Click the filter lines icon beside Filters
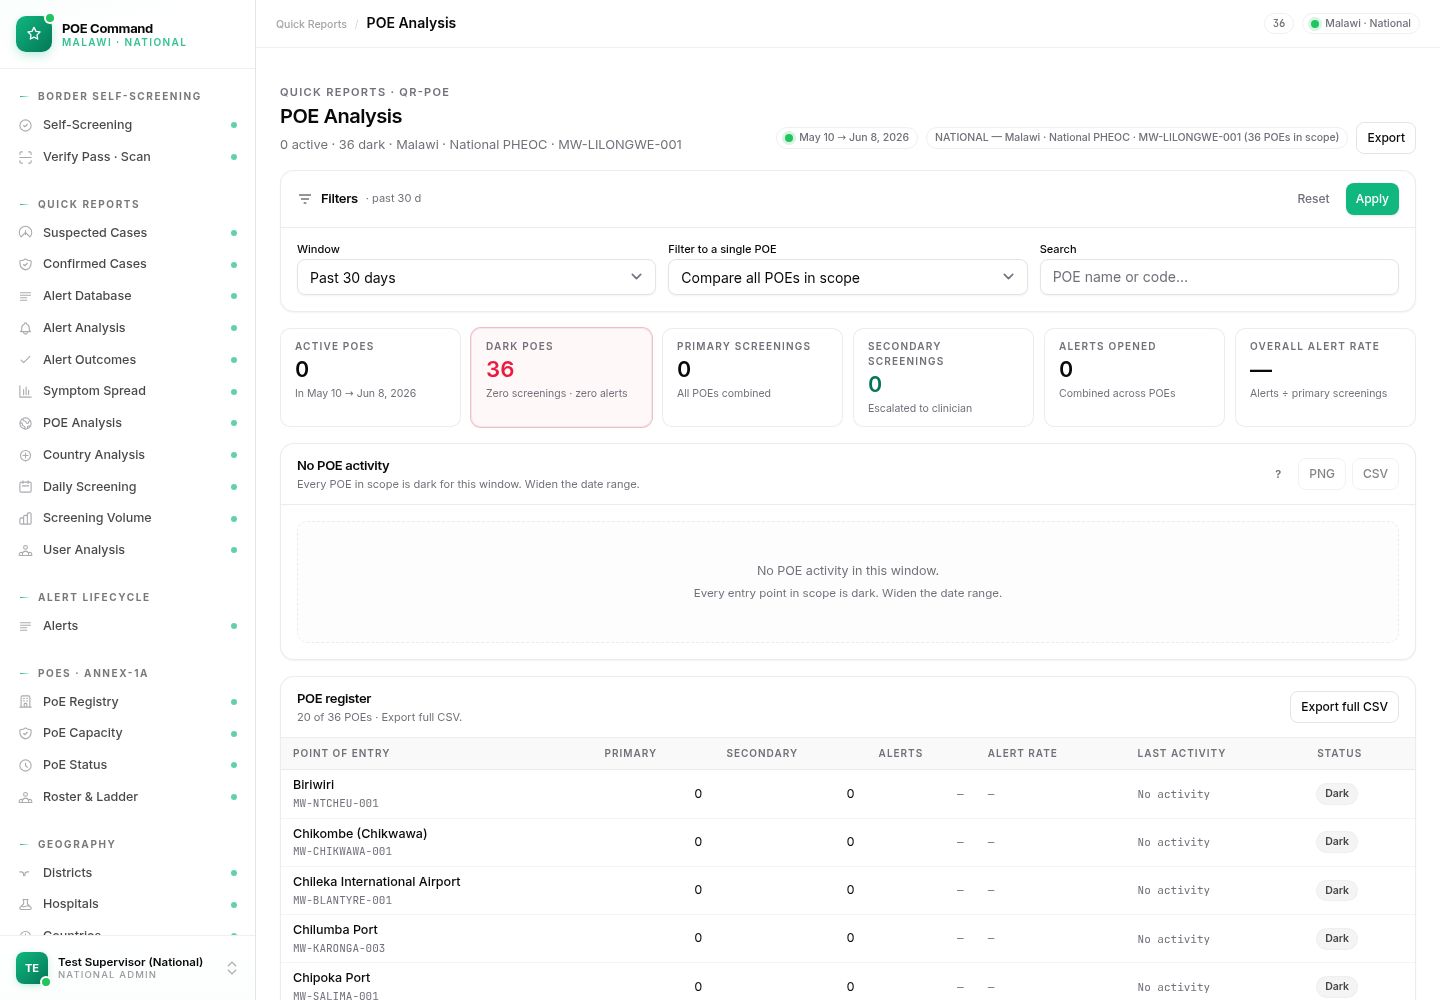Screen dimensions: 1440x1000 pos(305,199)
